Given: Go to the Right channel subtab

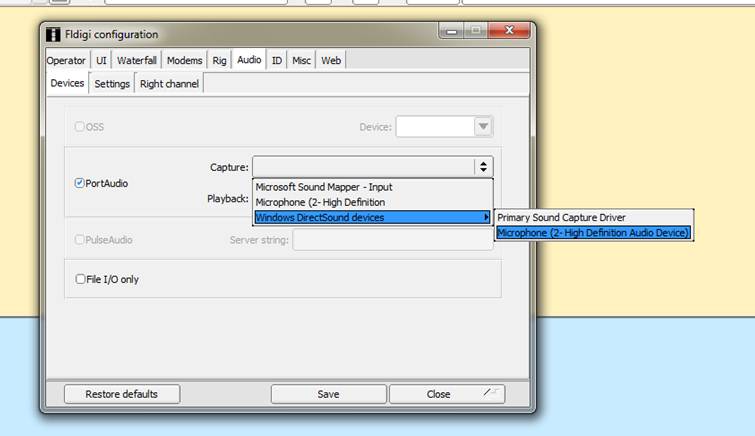Looking at the screenshot, I should 169,84.
